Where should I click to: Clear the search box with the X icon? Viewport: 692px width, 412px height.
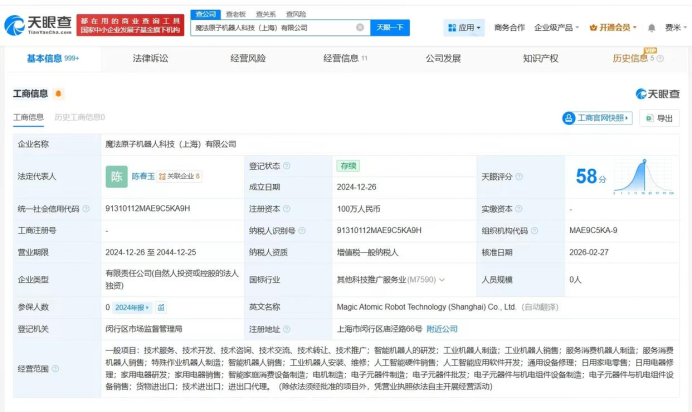[360, 27]
